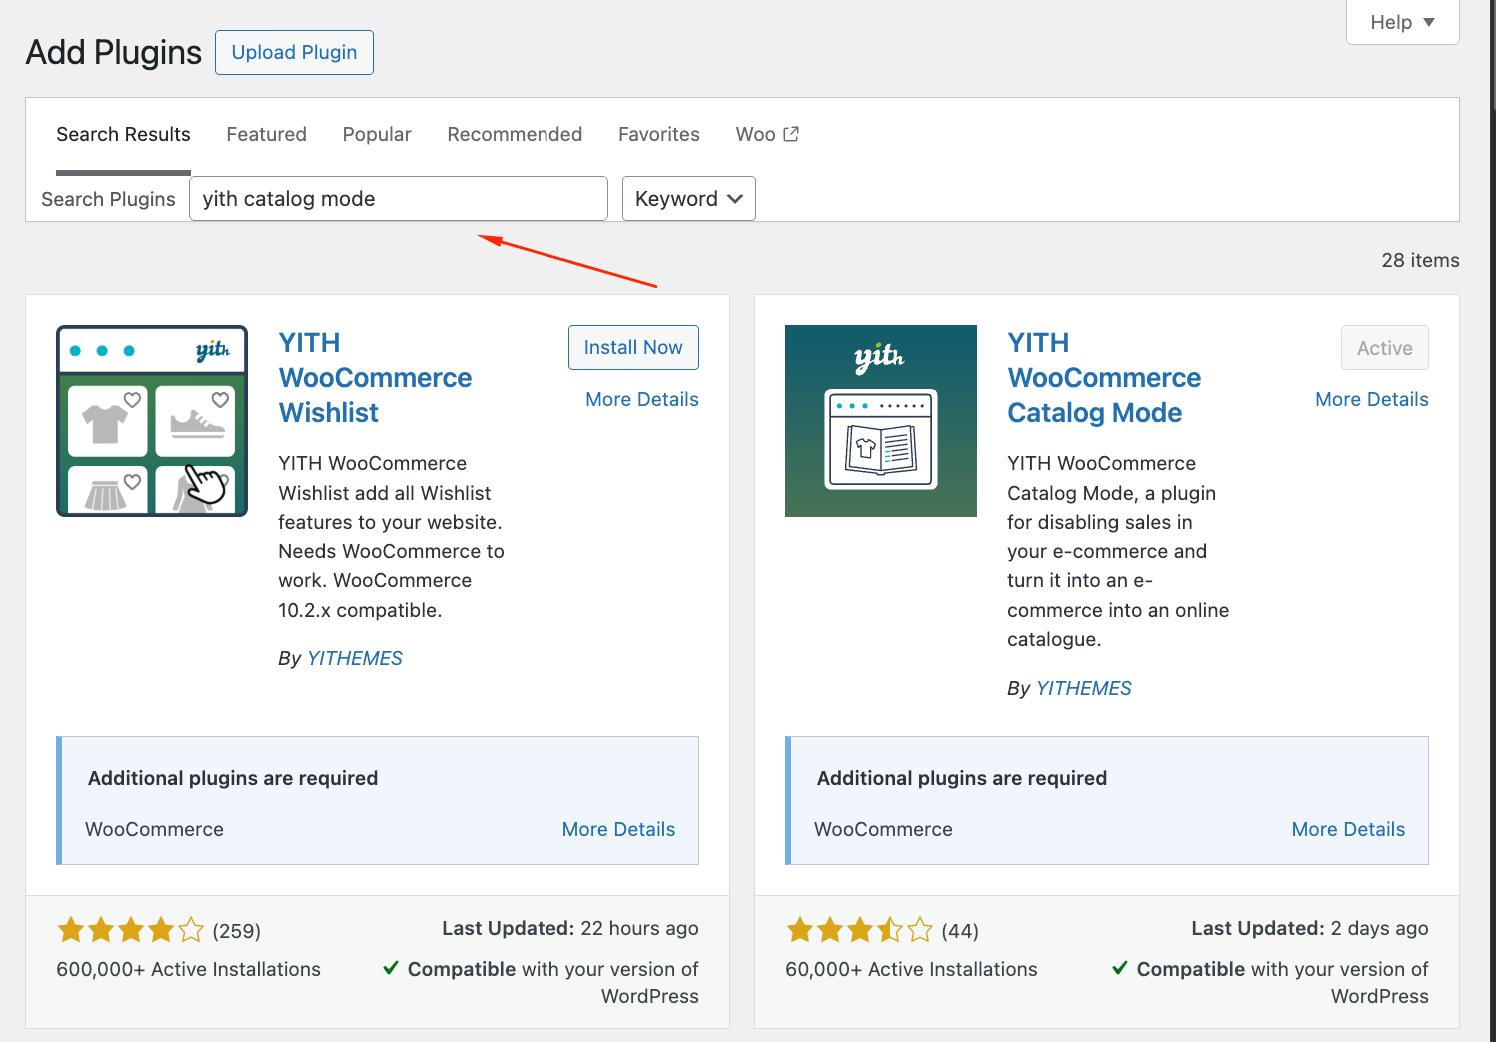Open the YITHEMES author link on the Catalog Mode card

tap(1084, 688)
